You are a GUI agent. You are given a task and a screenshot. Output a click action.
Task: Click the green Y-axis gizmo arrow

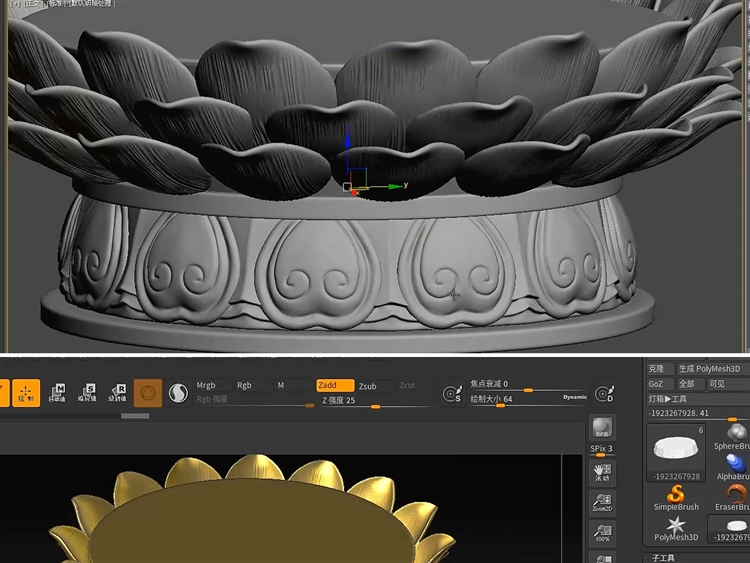coord(396,186)
